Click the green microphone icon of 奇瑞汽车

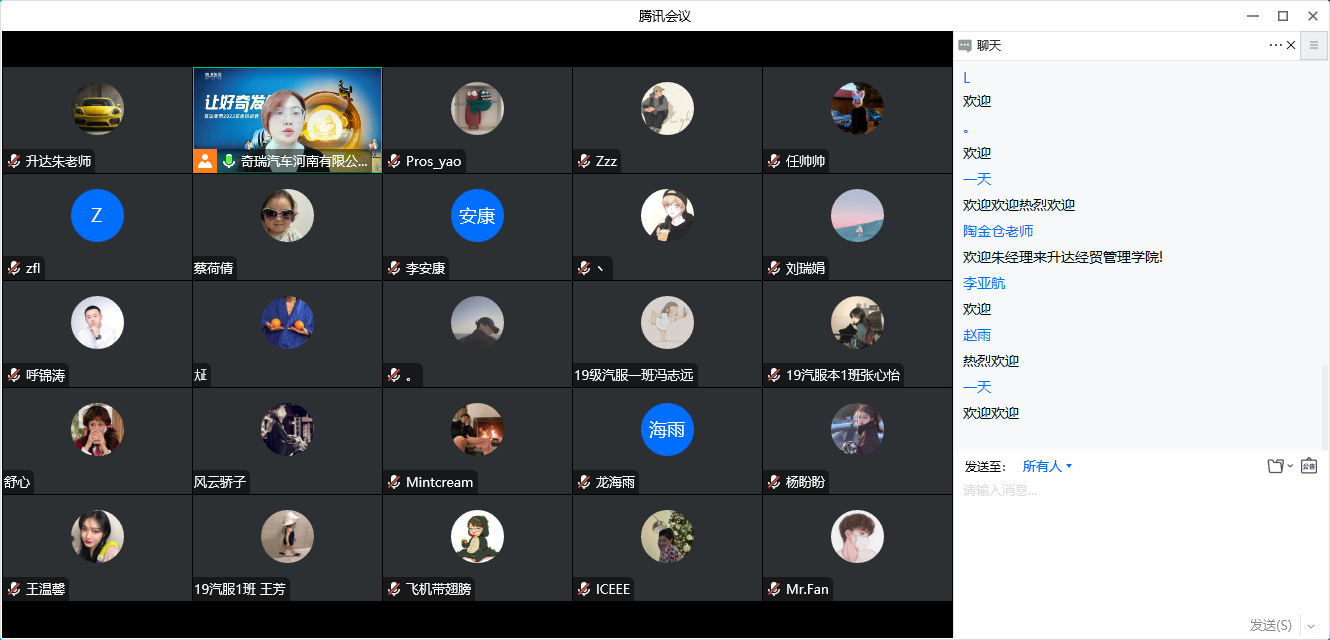(x=229, y=161)
